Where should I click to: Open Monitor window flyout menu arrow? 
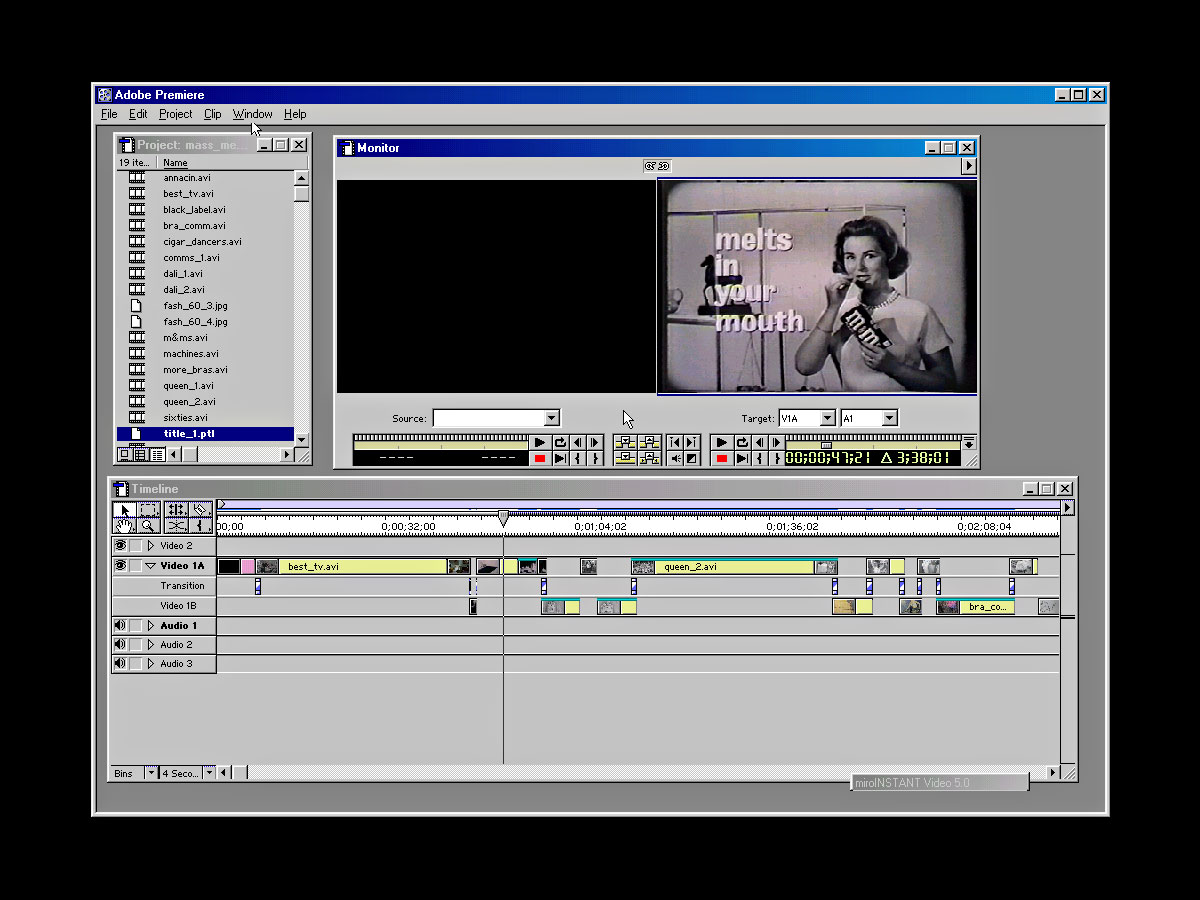(x=968, y=166)
